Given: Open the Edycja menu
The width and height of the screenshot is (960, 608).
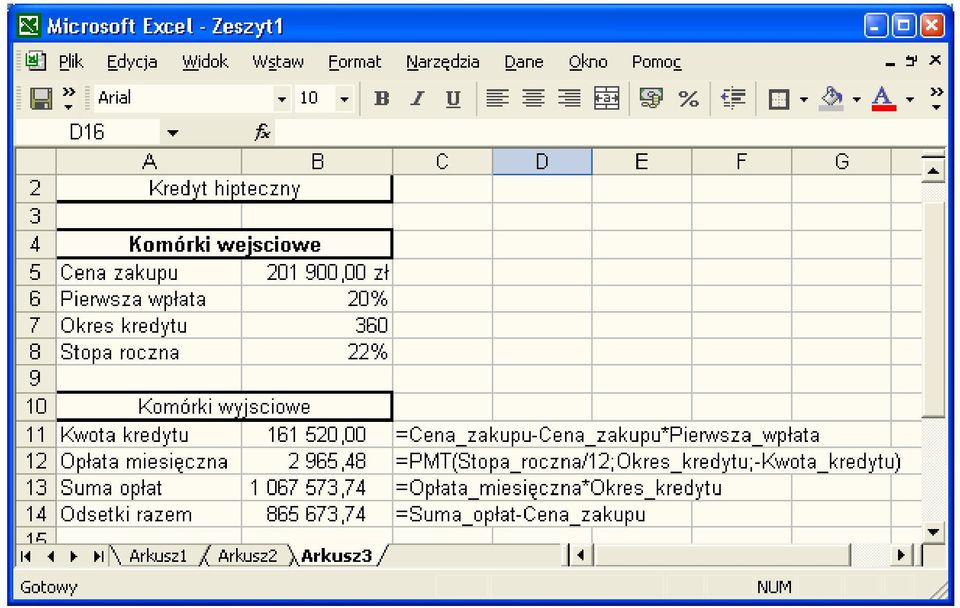Looking at the screenshot, I should (132, 62).
